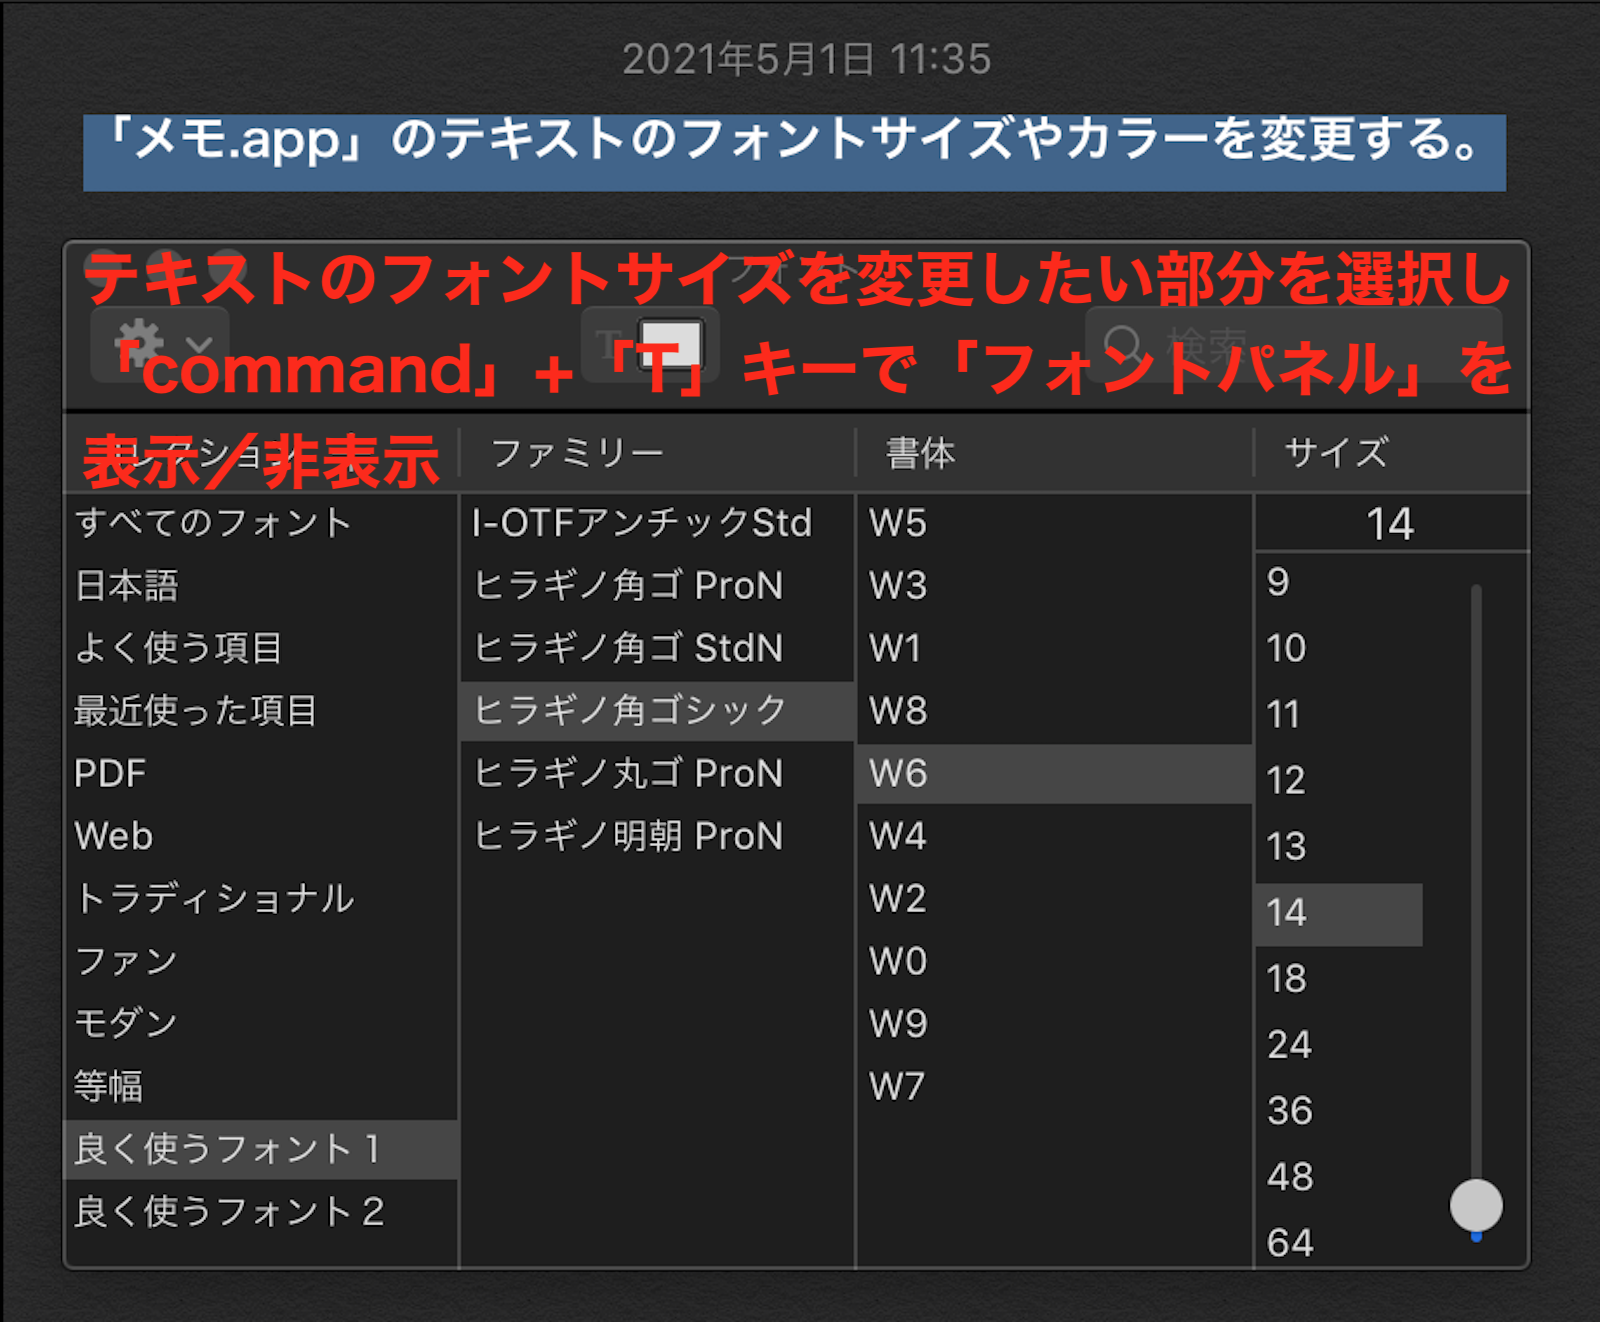Click the font size slider knob
Viewport: 1600px width, 1322px height.
coord(1476,1205)
